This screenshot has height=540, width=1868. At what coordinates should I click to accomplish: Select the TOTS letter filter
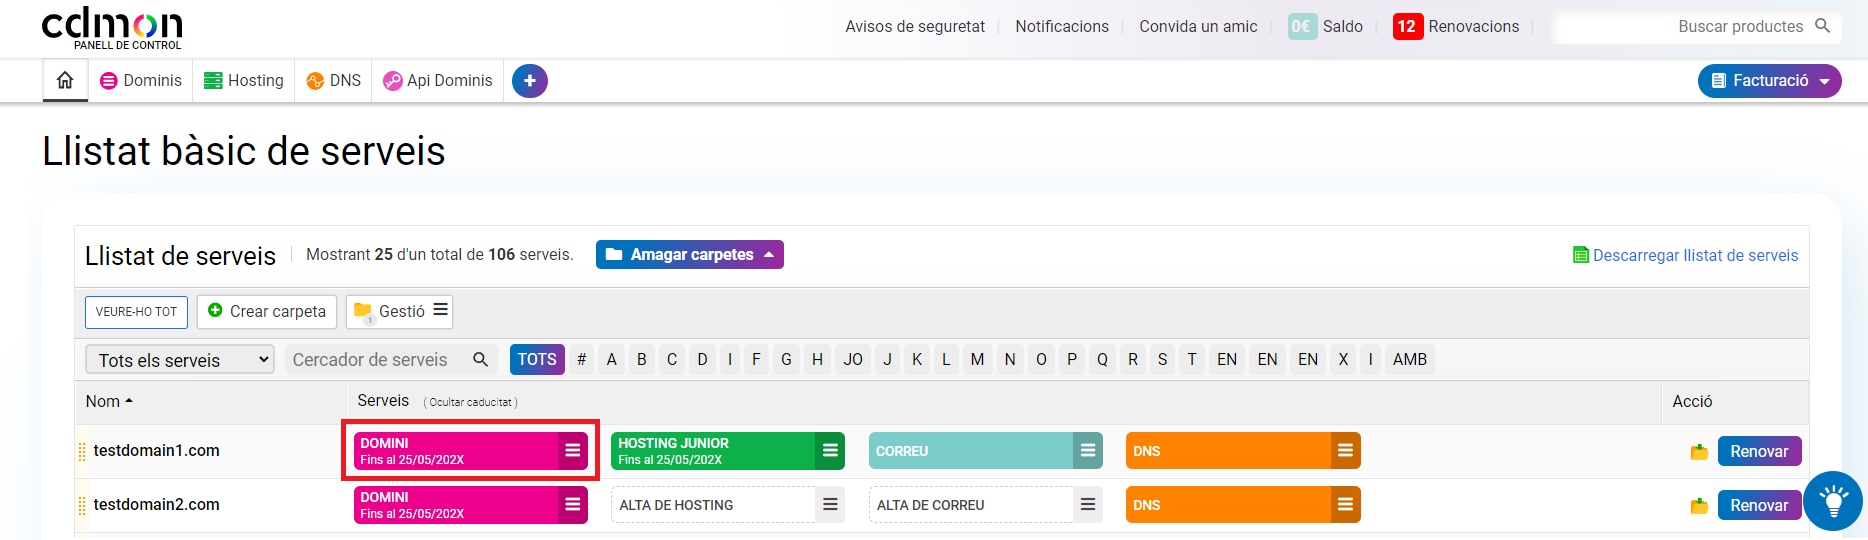click(x=537, y=359)
